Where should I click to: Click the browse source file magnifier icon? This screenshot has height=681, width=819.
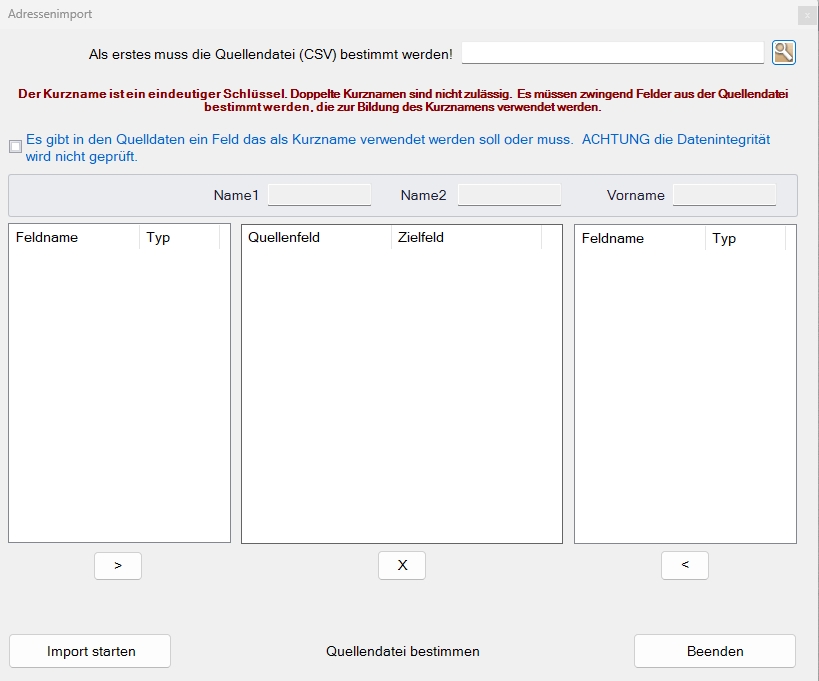(x=783, y=53)
